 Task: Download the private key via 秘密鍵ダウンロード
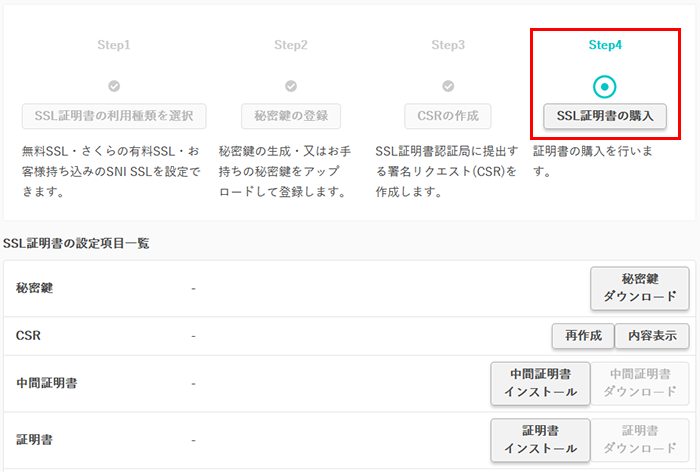pyautogui.click(x=639, y=288)
